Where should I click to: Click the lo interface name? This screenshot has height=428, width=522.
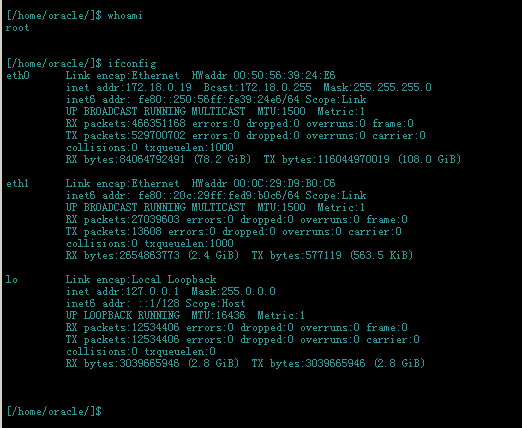tap(12, 280)
